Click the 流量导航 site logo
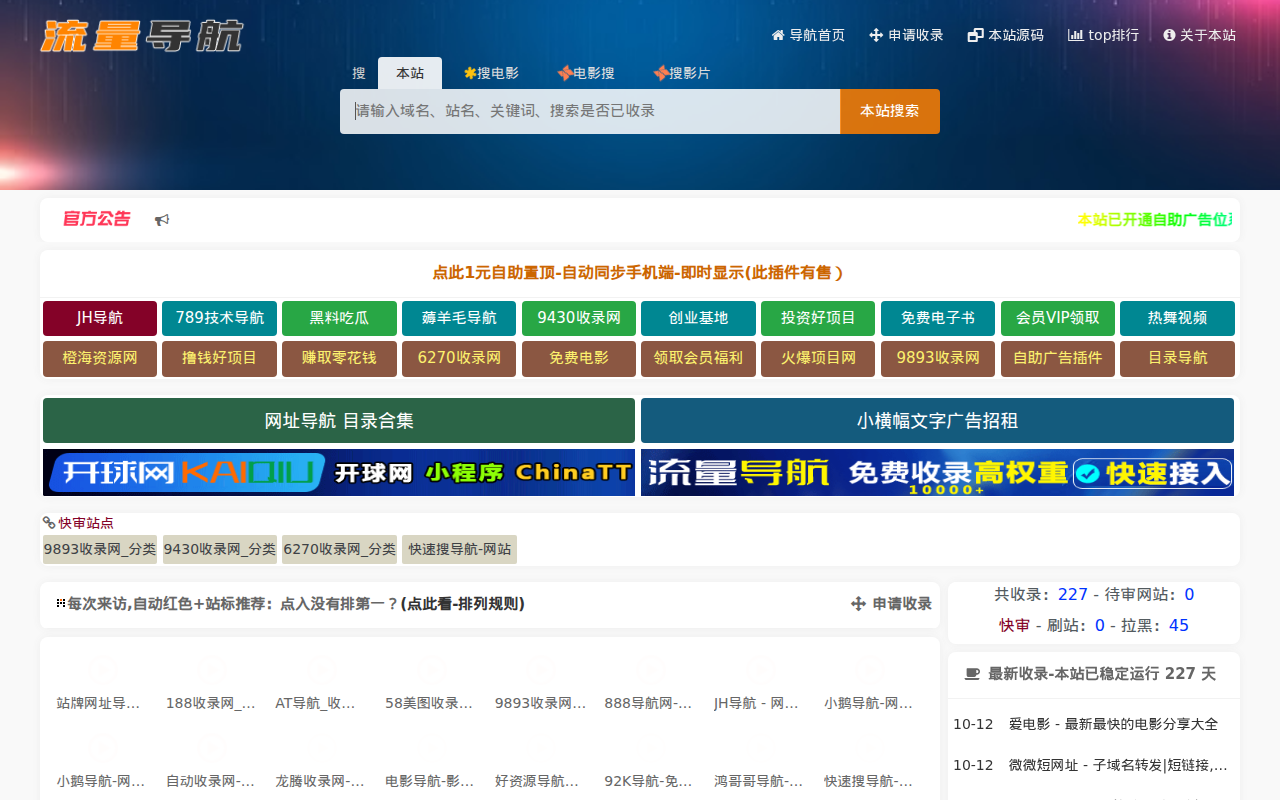The image size is (1280, 800). [x=142, y=36]
